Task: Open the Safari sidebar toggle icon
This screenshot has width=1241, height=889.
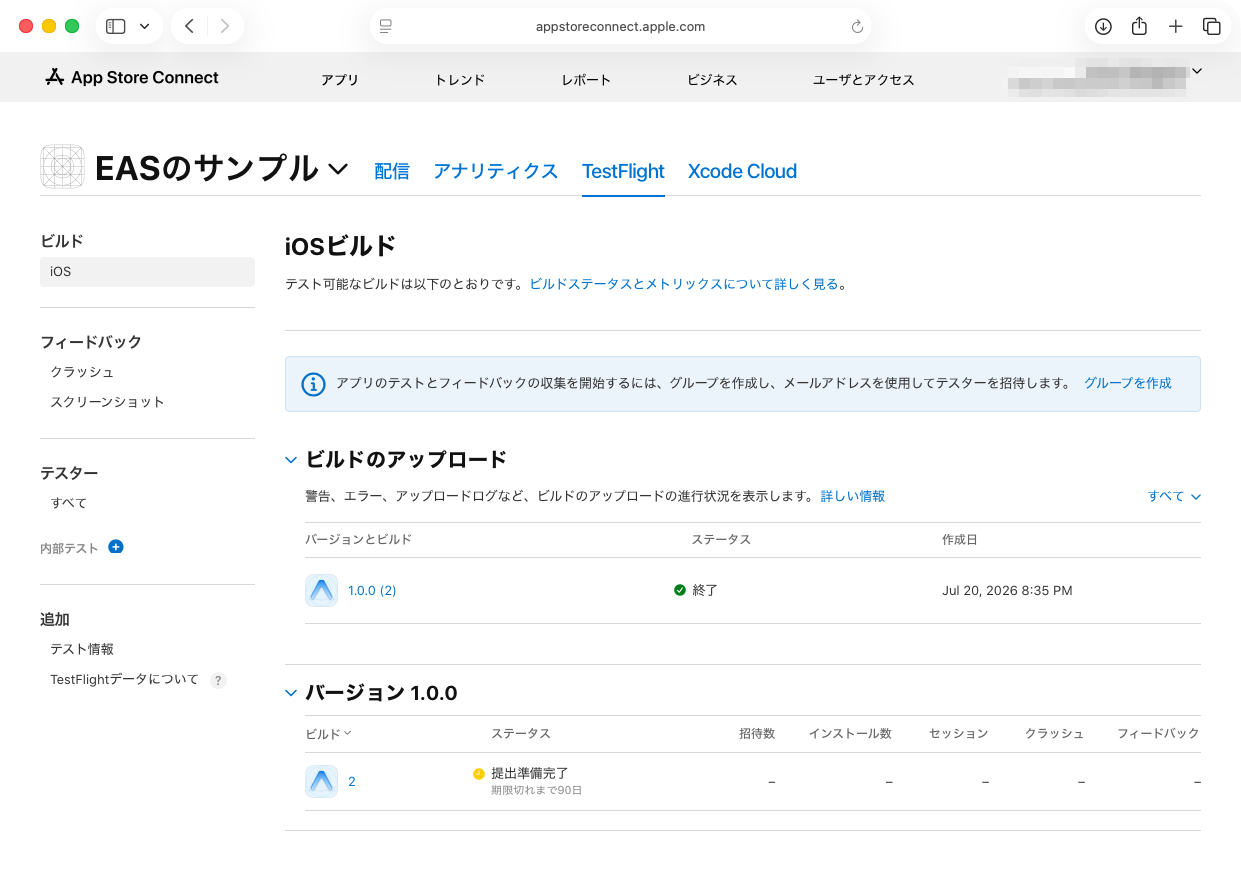Action: point(116,27)
